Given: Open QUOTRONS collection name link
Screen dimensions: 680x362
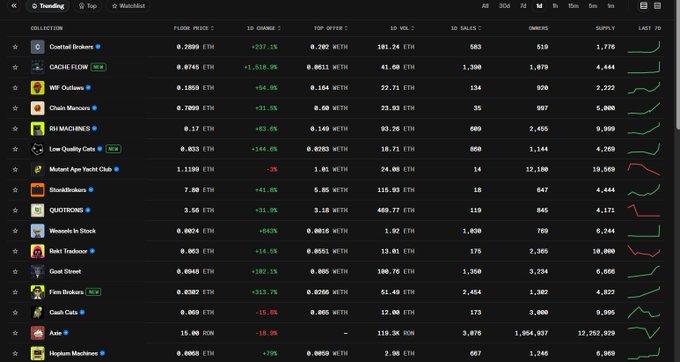Looking at the screenshot, I should click(x=66, y=210).
